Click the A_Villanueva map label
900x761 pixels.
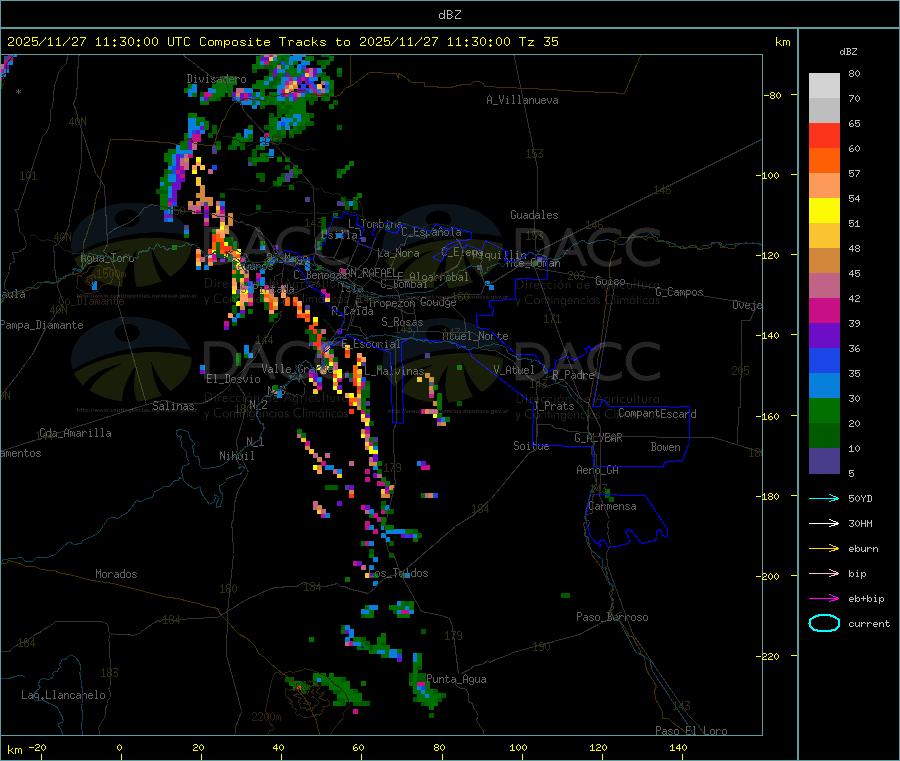[x=522, y=100]
